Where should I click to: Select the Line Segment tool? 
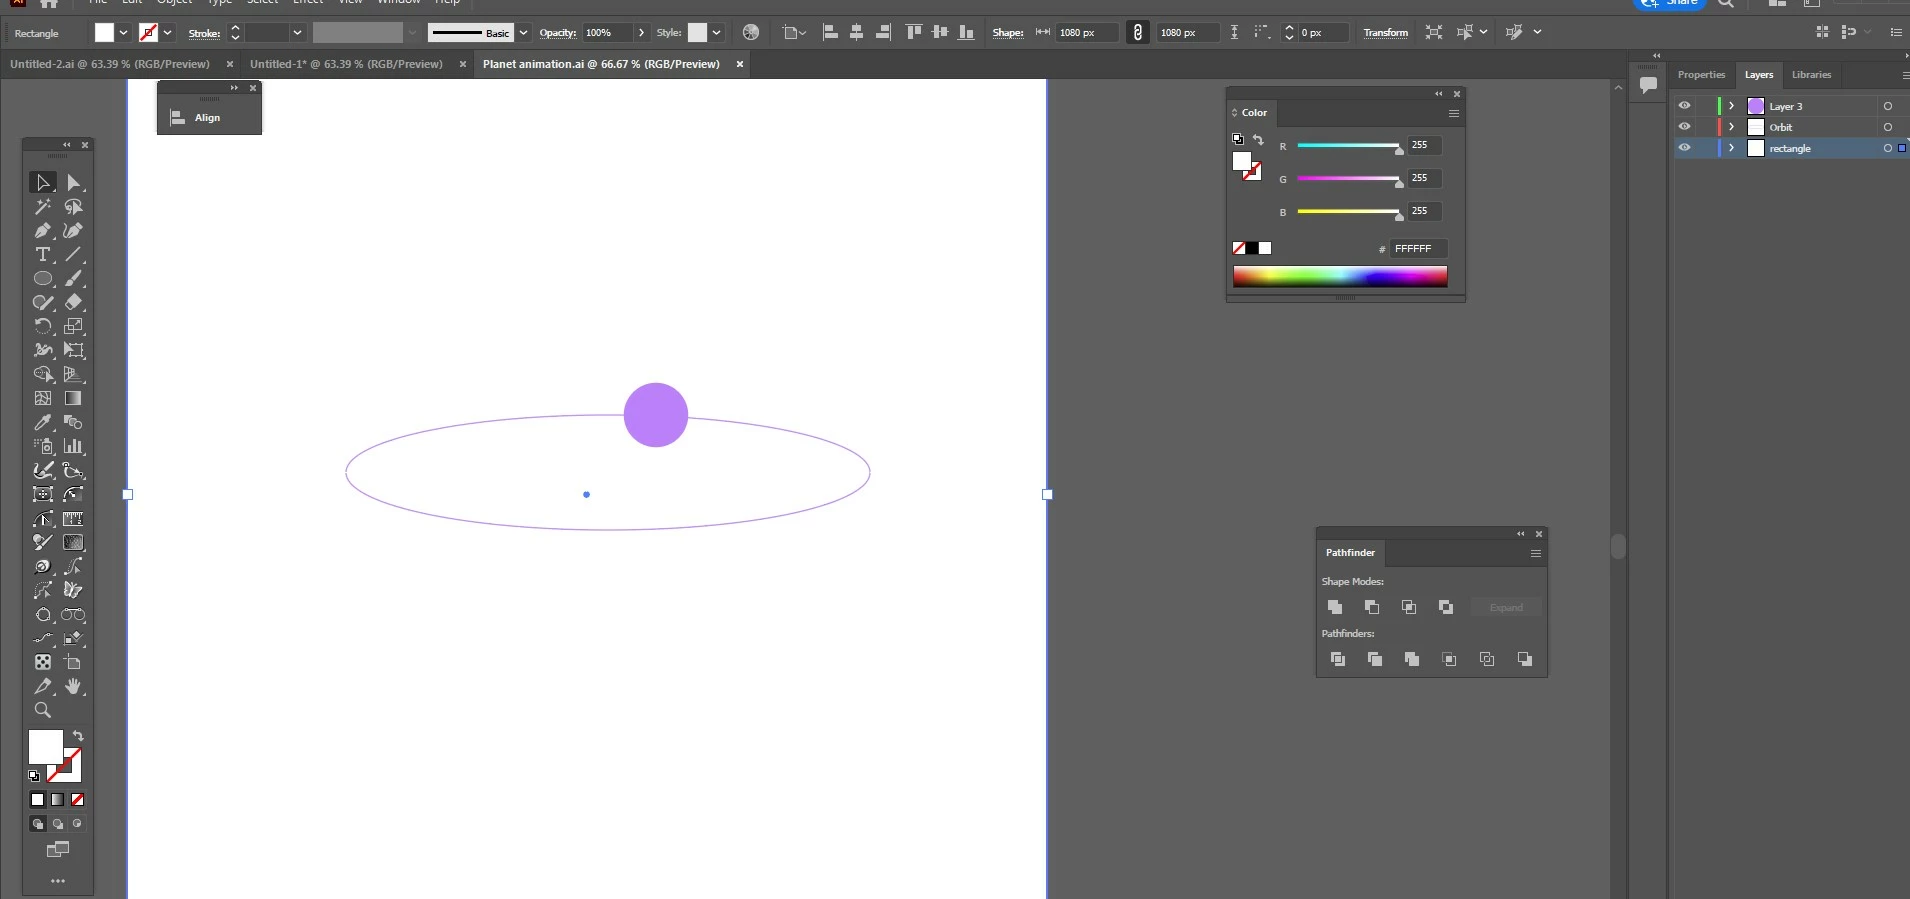(x=73, y=255)
